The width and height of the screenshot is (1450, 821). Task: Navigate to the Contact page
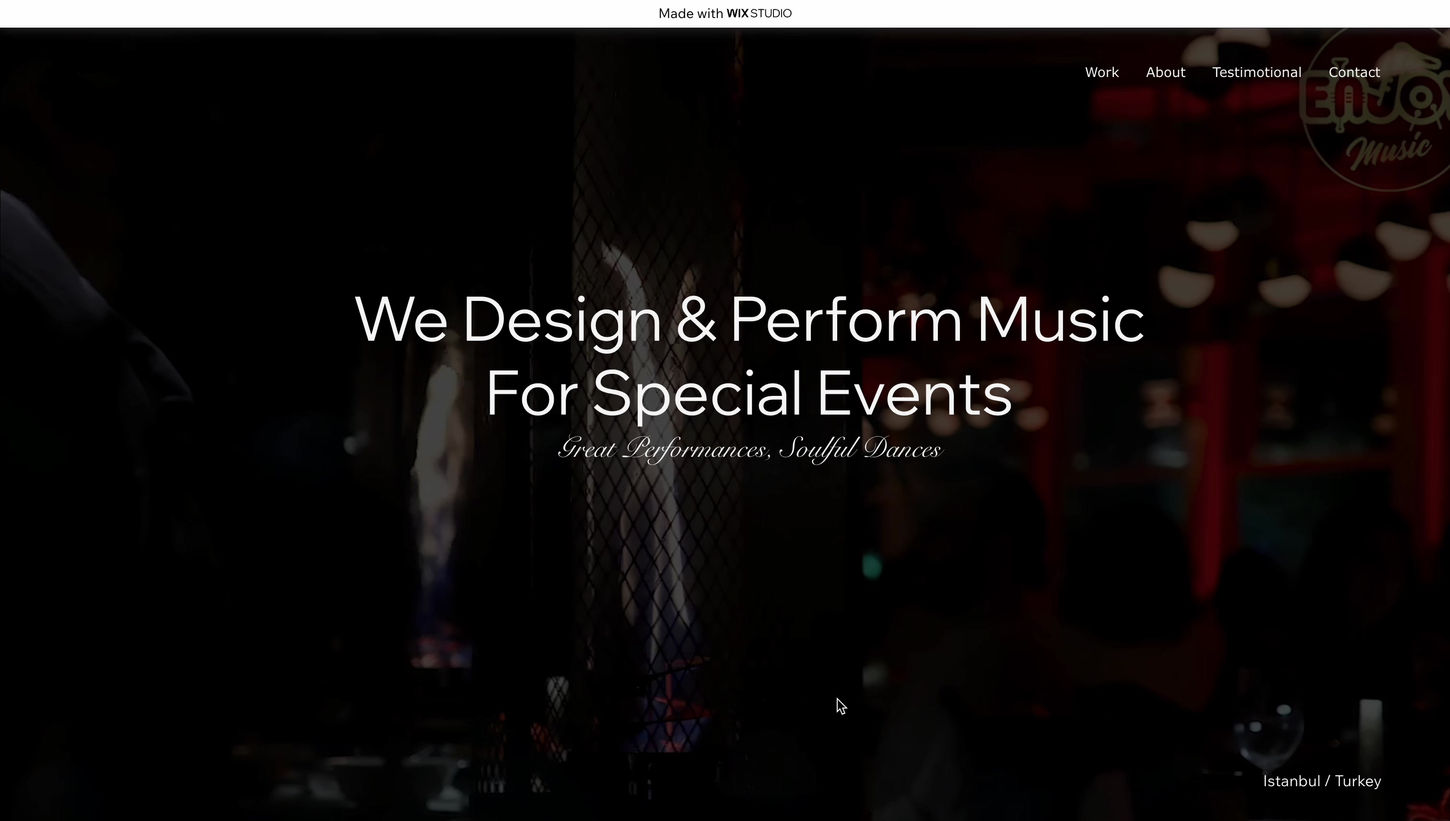click(x=1354, y=72)
